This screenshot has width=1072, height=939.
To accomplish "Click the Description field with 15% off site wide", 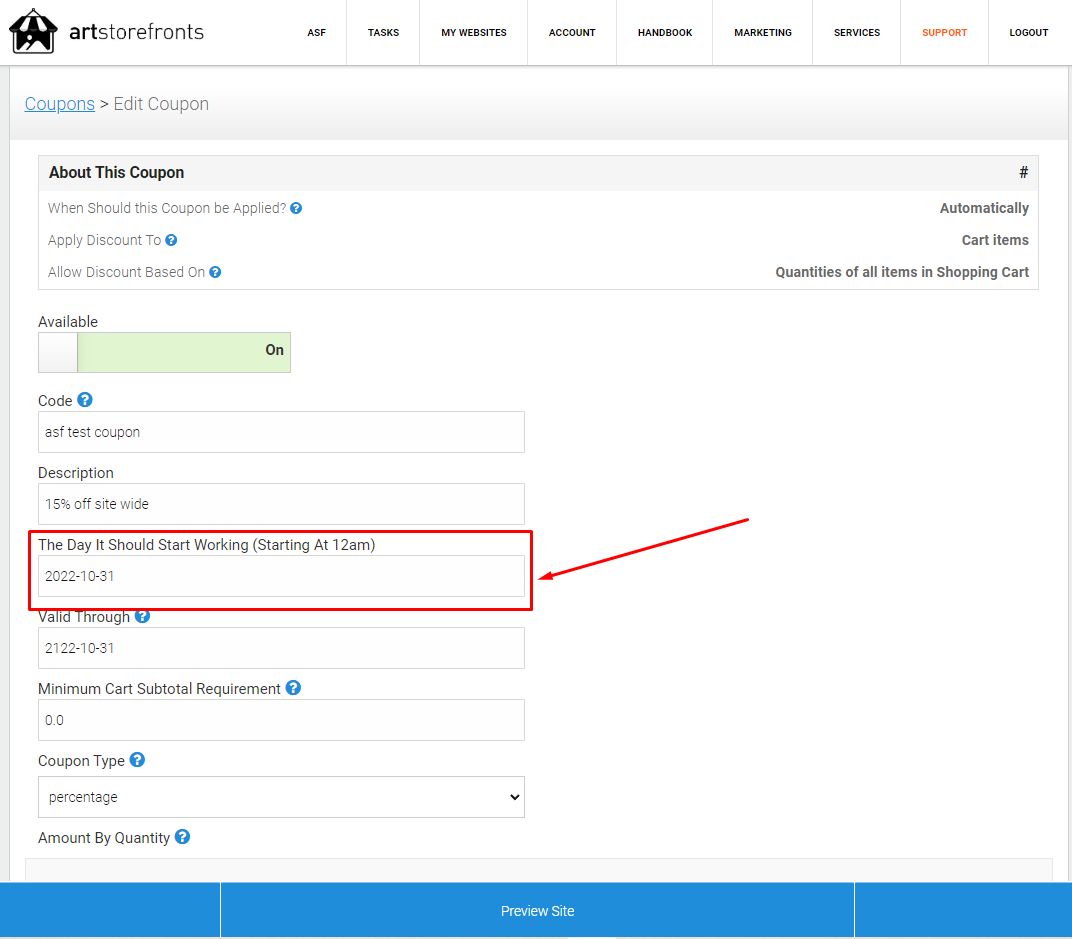I will 281,504.
